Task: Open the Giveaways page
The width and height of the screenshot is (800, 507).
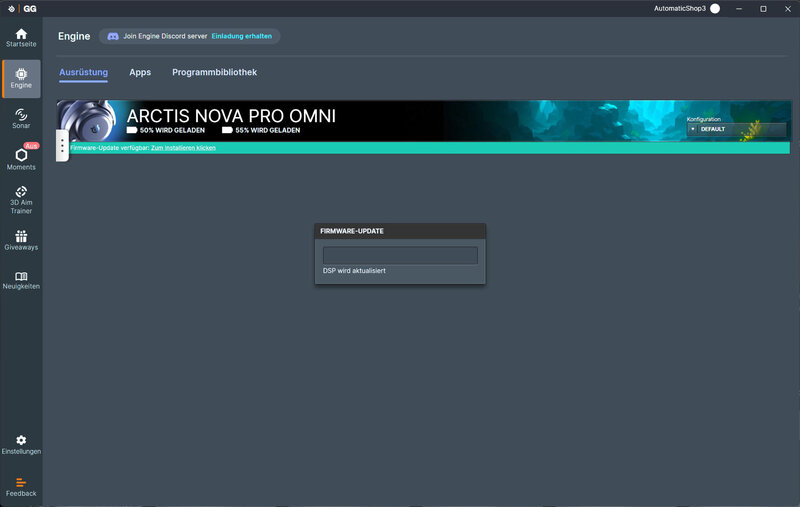Action: tap(21, 241)
